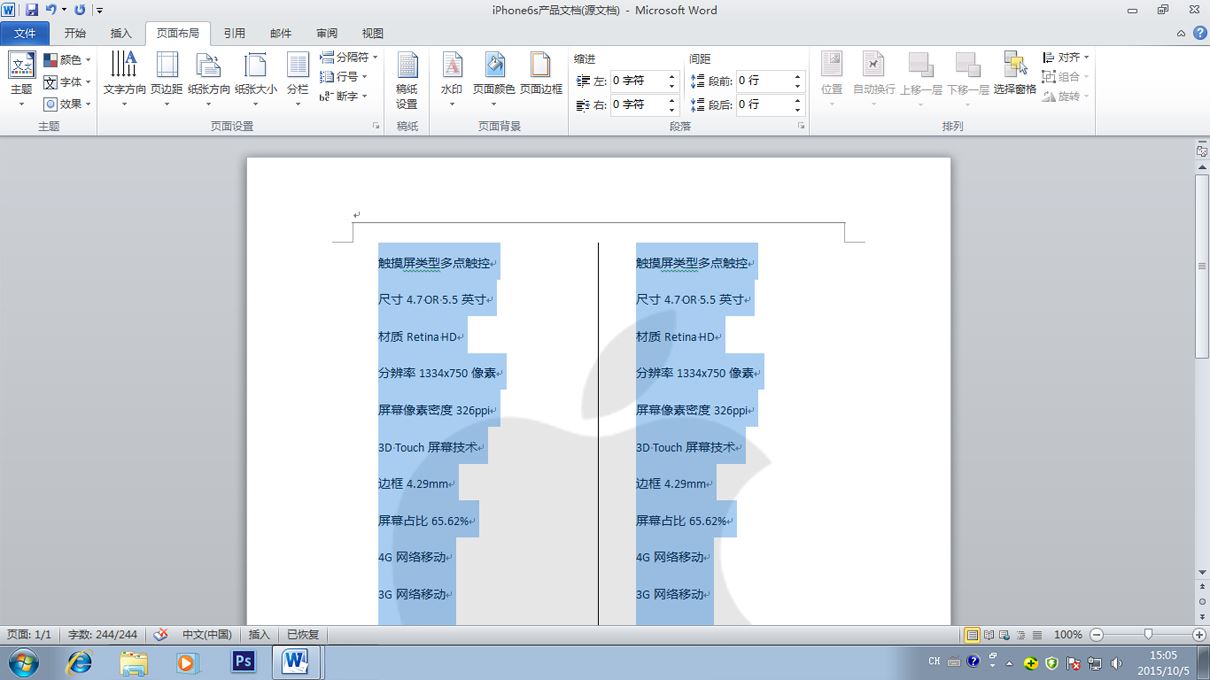Switch to Outline view

1020,635
